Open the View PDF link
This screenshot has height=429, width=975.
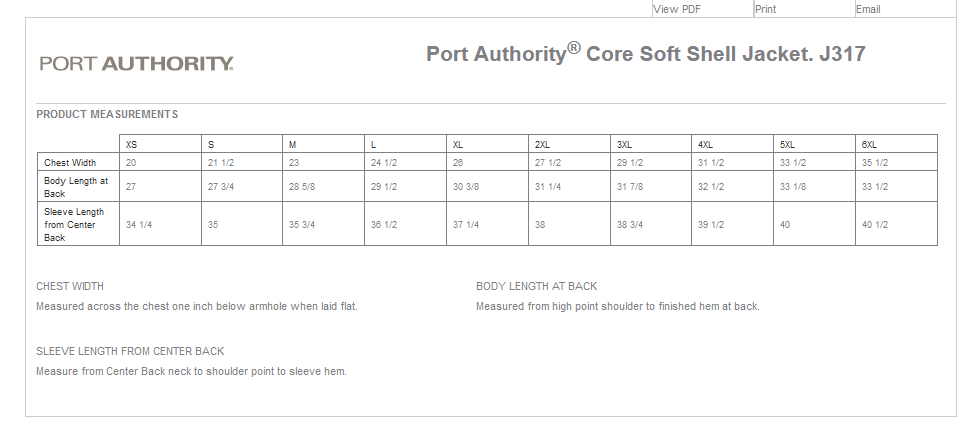[677, 9]
